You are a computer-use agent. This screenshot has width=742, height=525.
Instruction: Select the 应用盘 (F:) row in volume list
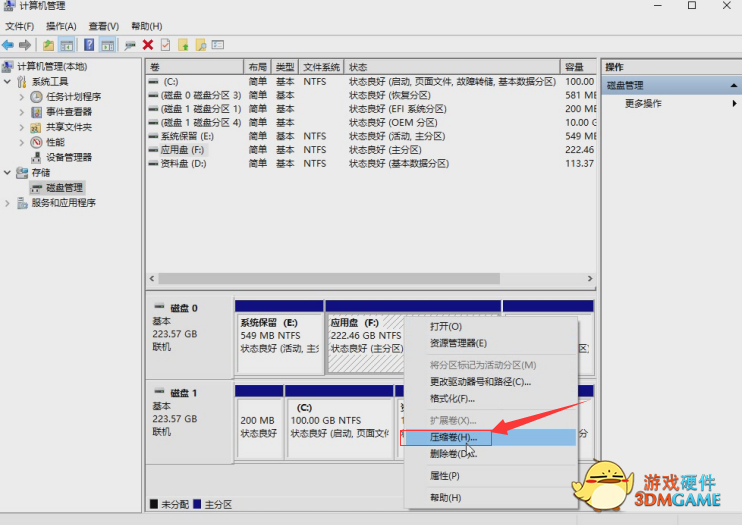(x=371, y=150)
